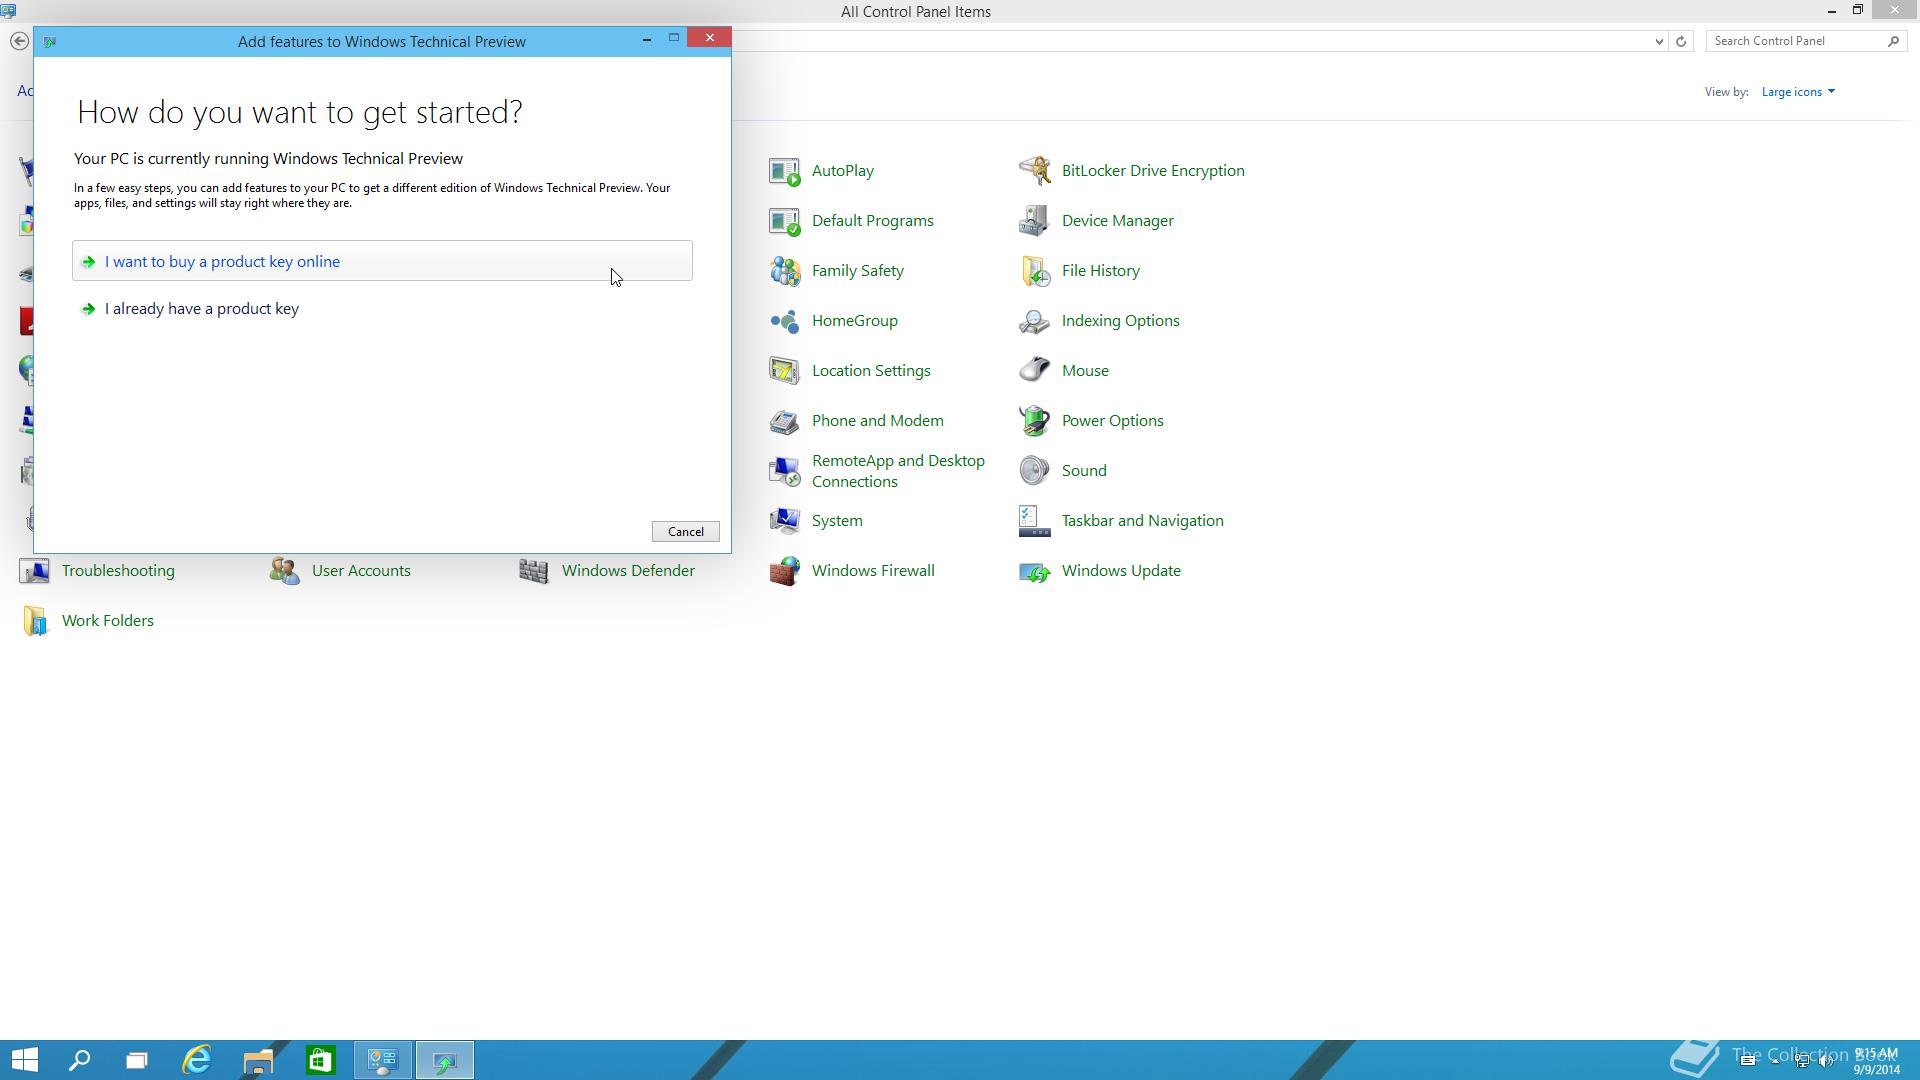
Task: Open File Explorer from the taskbar
Action: tap(258, 1060)
